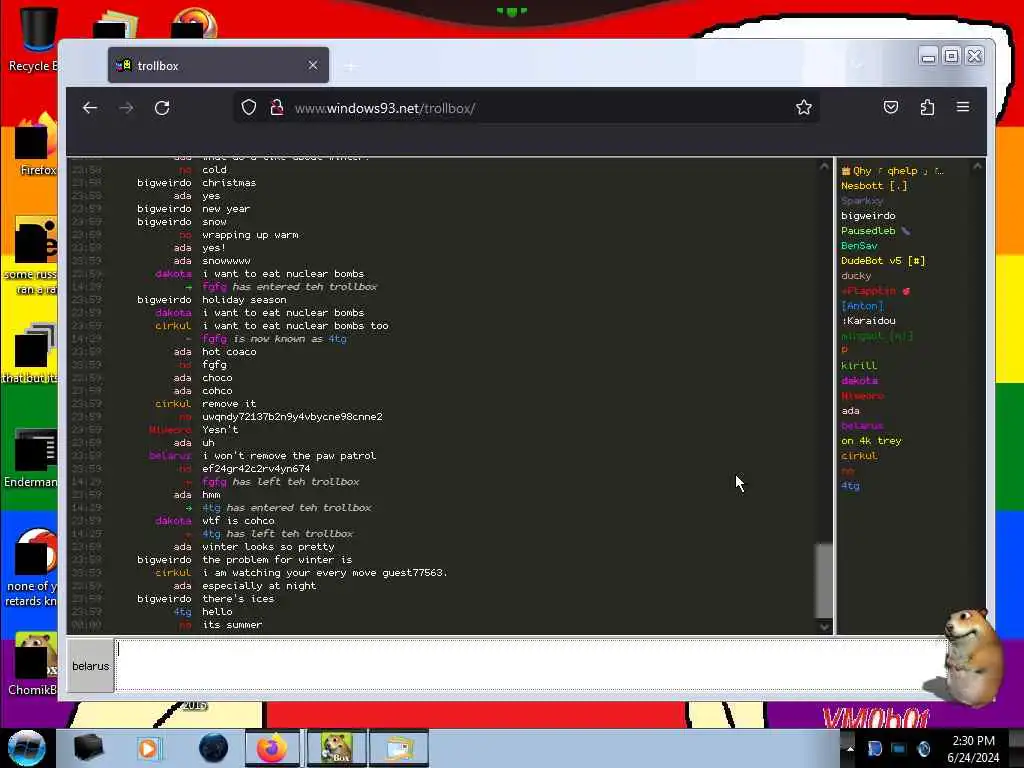This screenshot has height=768, width=1024.
Task: Select ducky in the user list
Action: 856,276
